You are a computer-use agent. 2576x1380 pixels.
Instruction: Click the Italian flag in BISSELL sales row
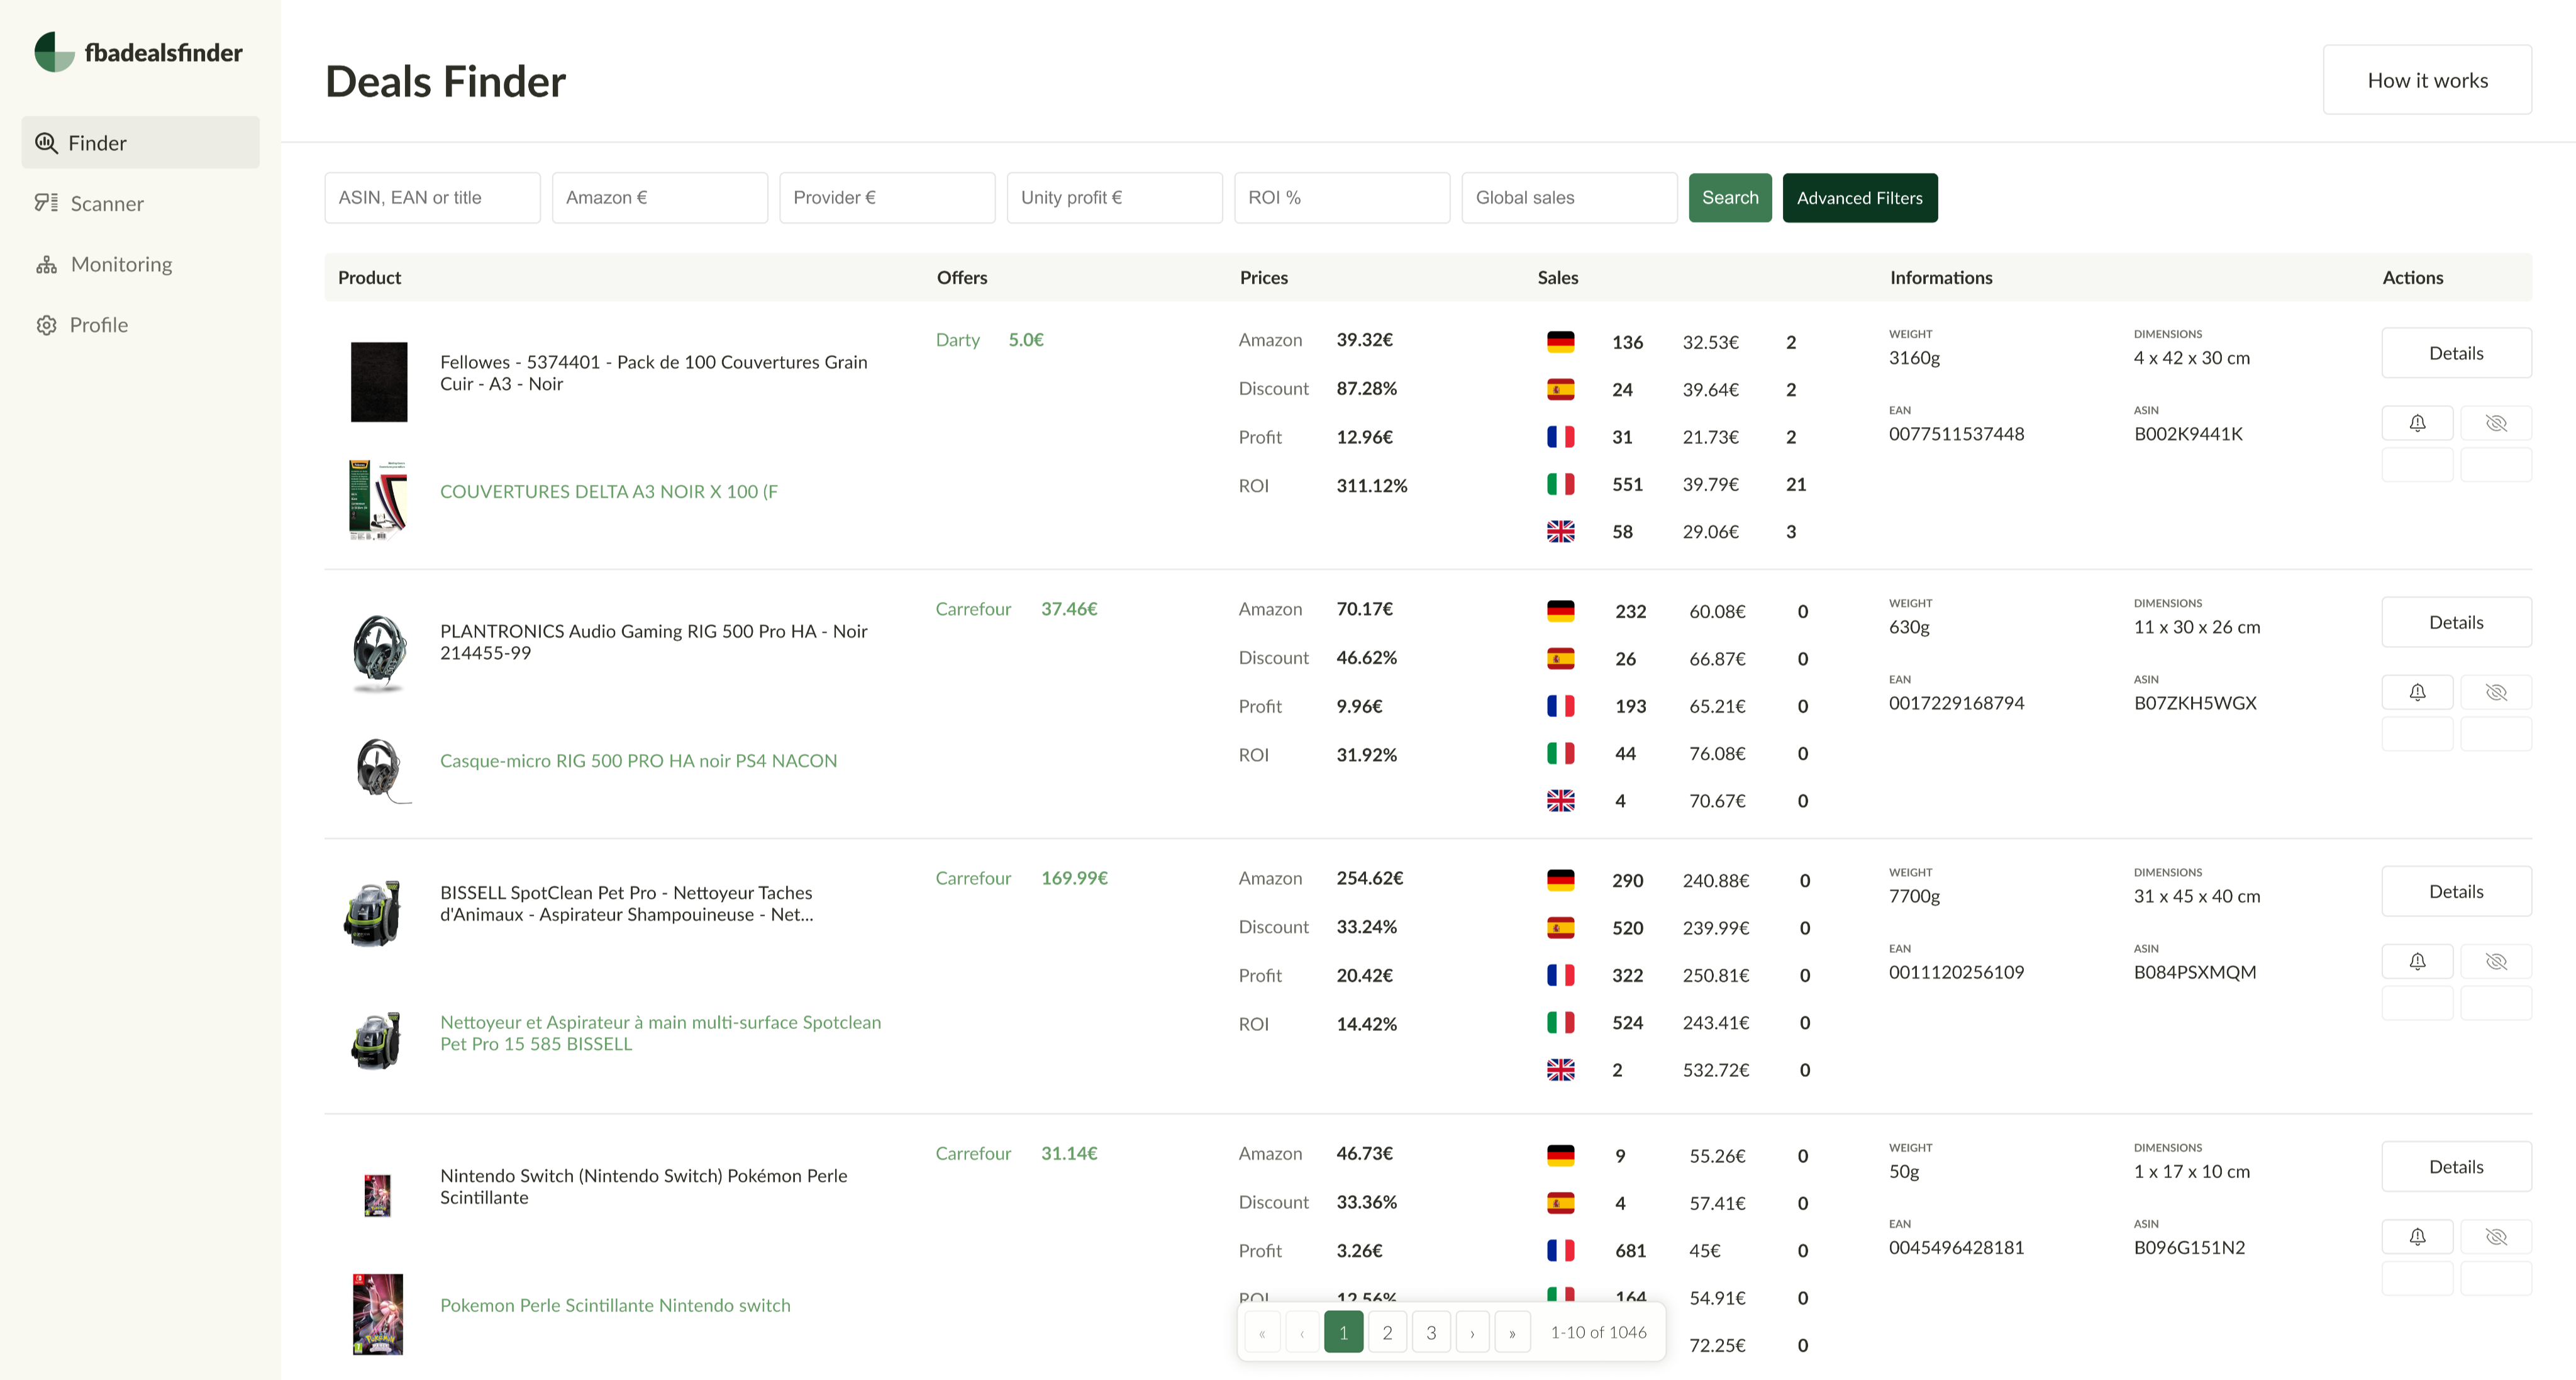[x=1560, y=1022]
